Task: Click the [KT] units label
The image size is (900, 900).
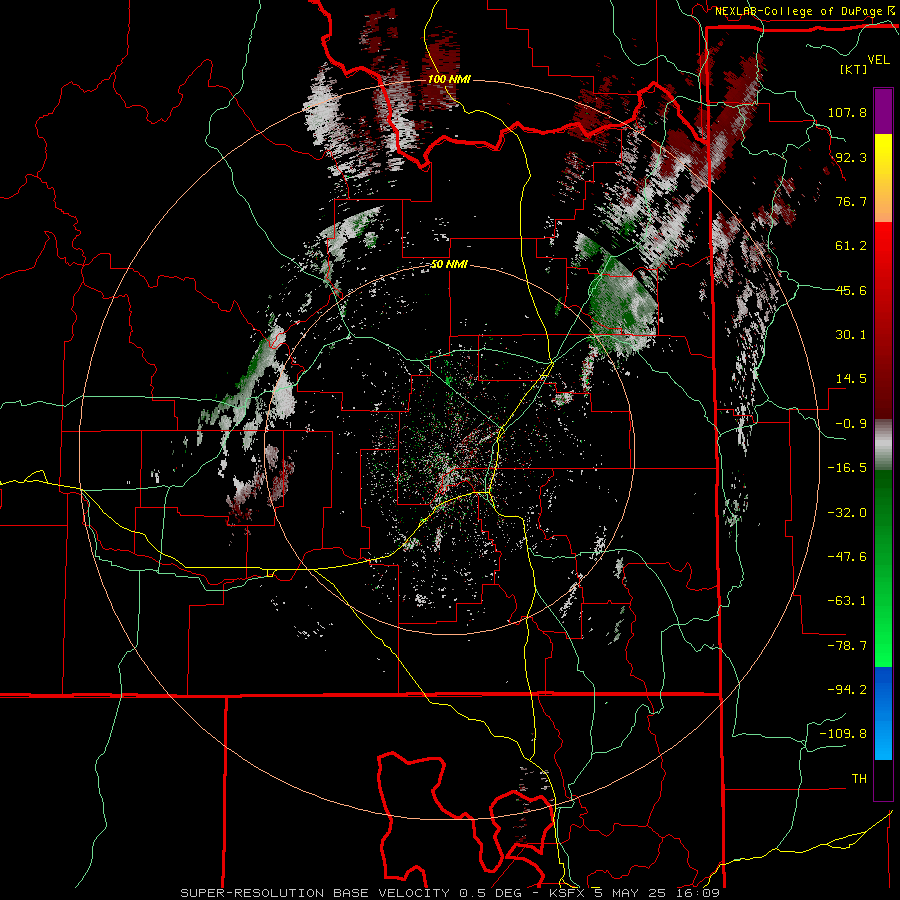Action: pyautogui.click(x=854, y=69)
